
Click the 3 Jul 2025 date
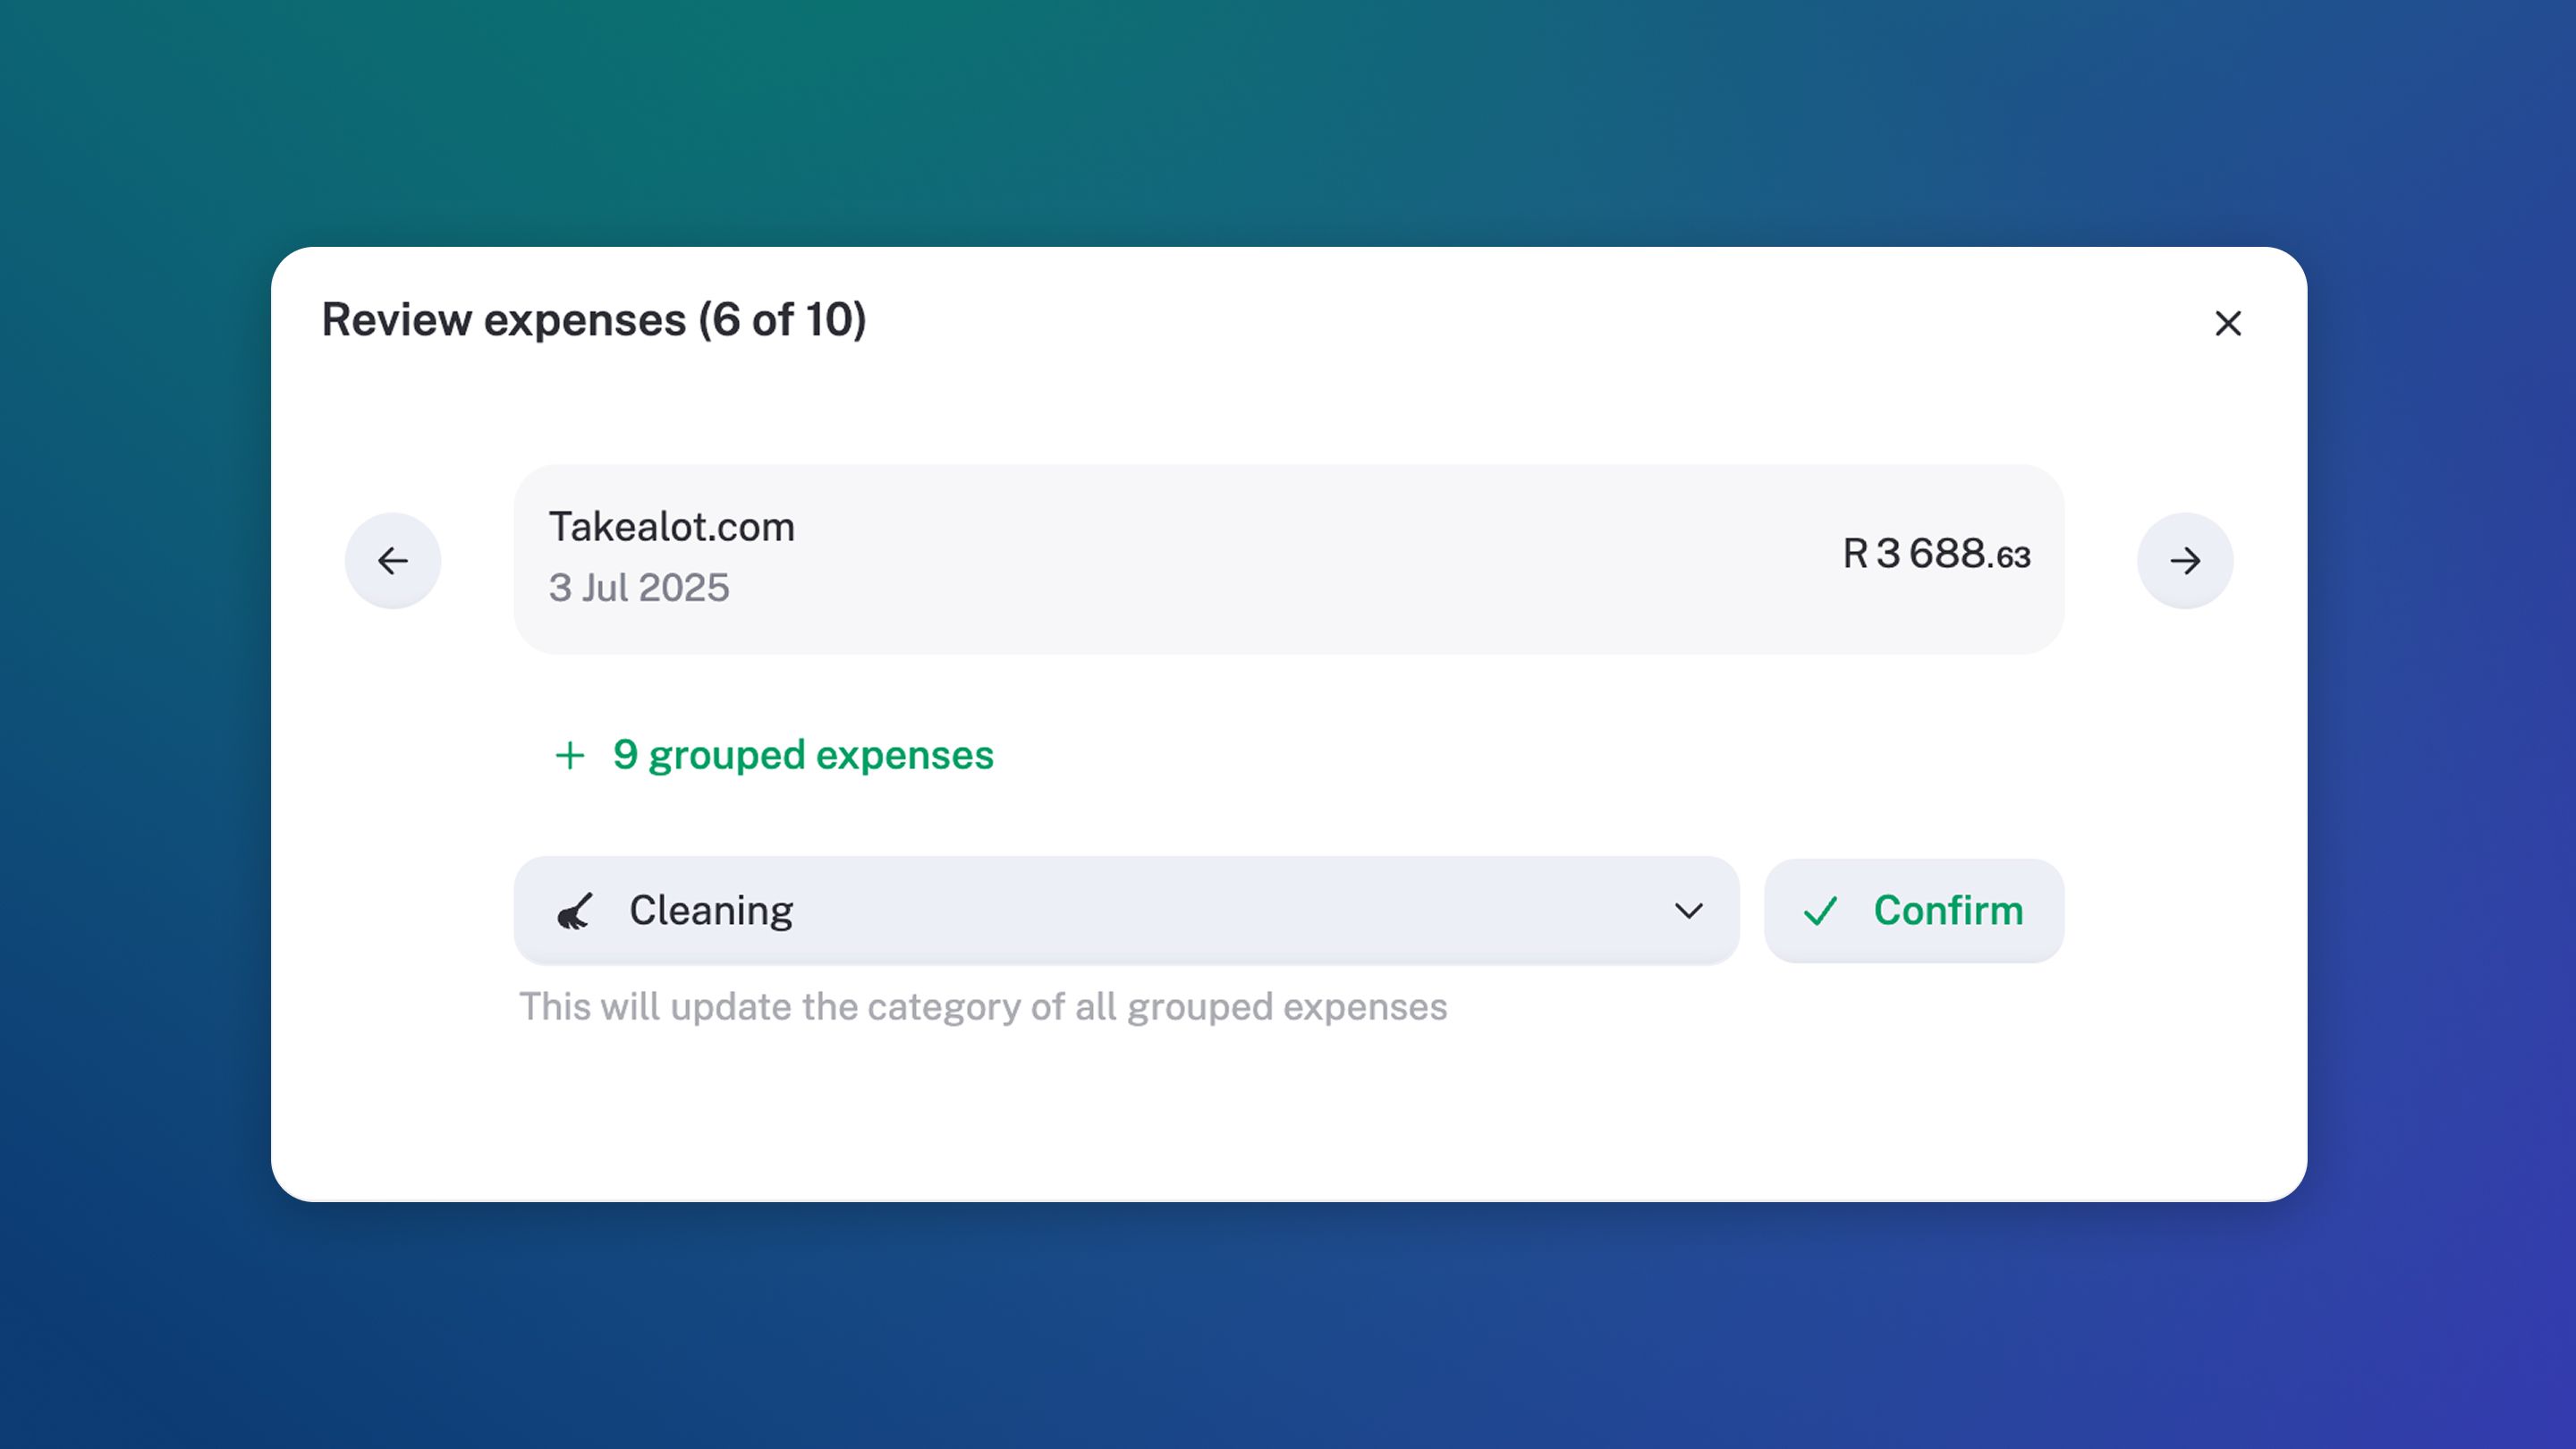click(x=639, y=587)
